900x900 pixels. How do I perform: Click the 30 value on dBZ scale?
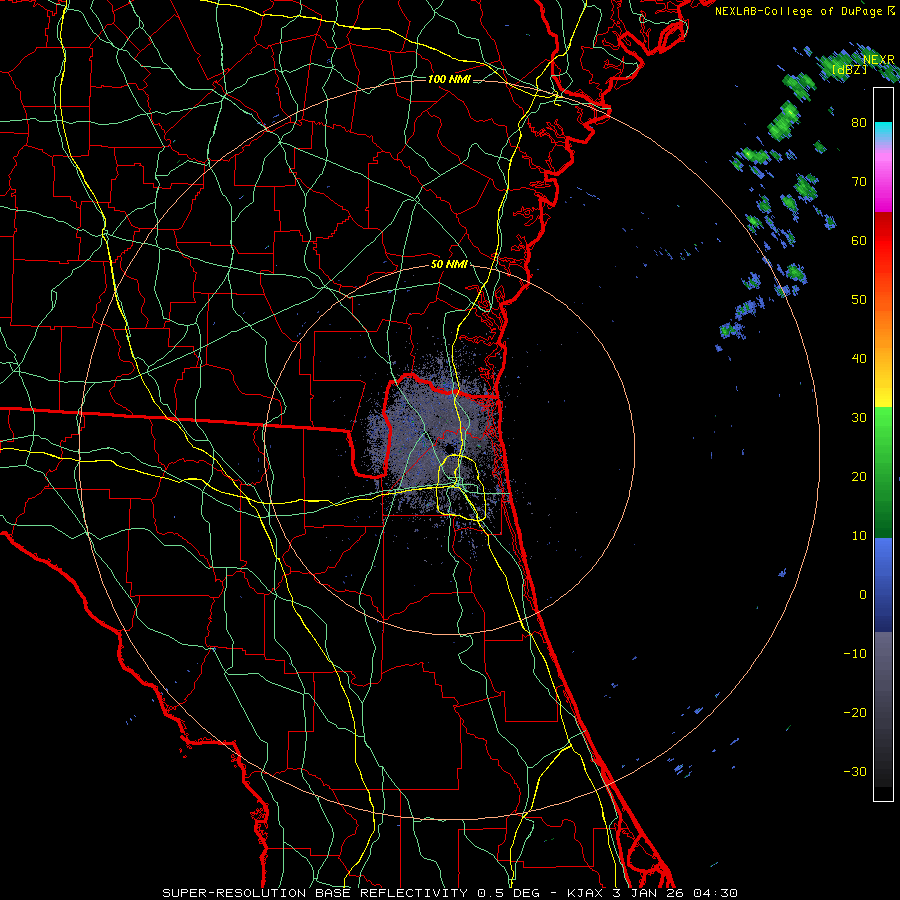pos(859,417)
